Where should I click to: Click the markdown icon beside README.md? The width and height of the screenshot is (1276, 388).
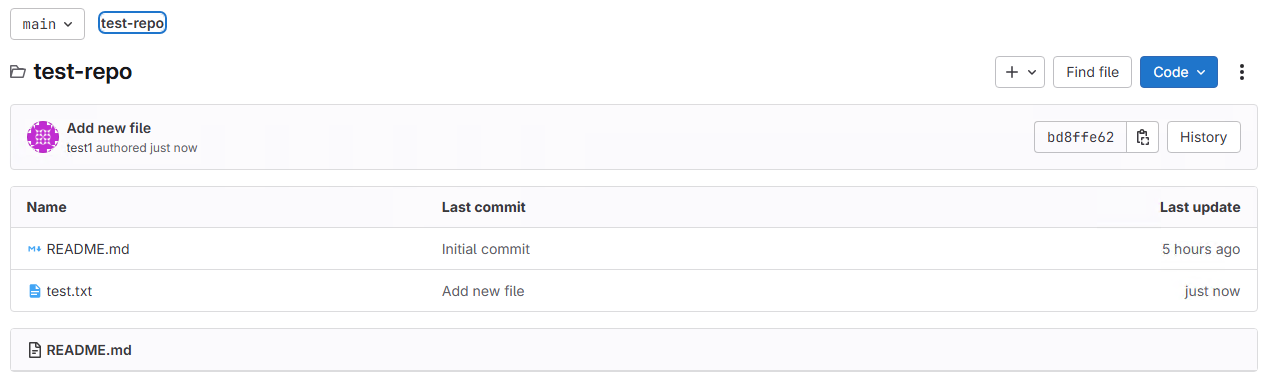[34, 249]
